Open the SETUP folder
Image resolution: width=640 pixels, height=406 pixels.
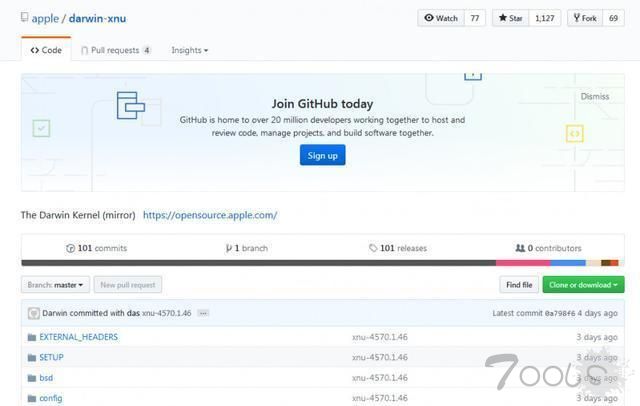[x=51, y=357]
